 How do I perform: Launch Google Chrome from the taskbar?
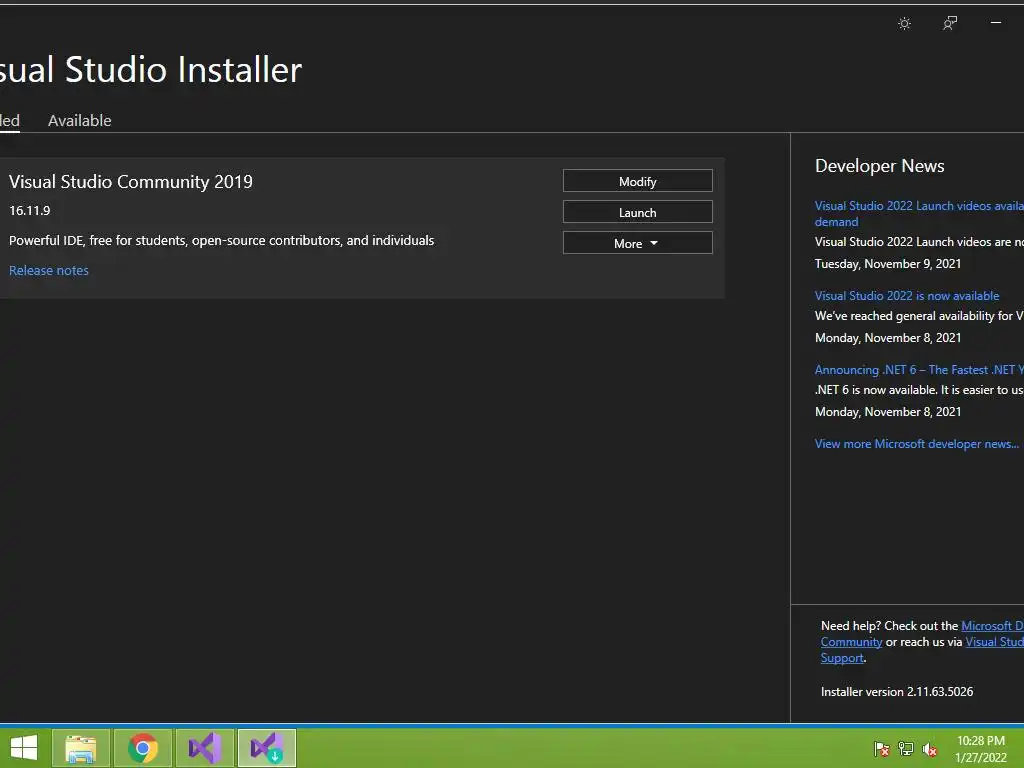point(143,748)
